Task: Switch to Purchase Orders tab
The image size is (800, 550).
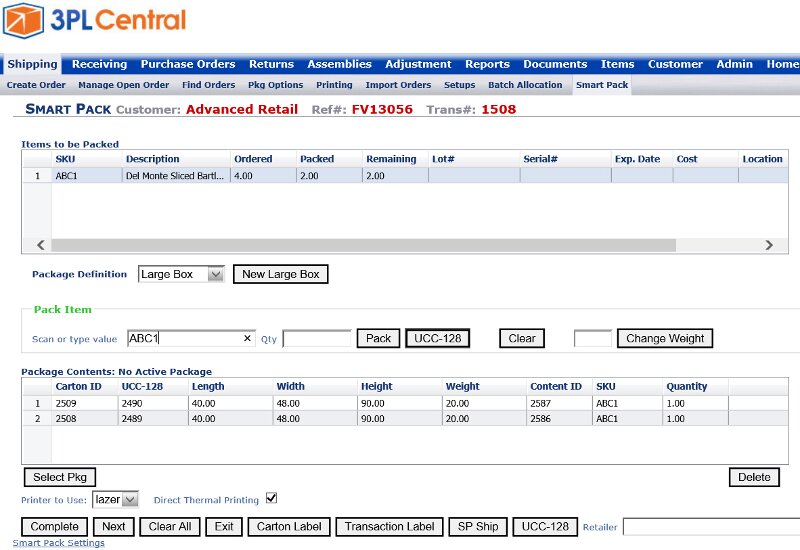Action: click(x=188, y=64)
